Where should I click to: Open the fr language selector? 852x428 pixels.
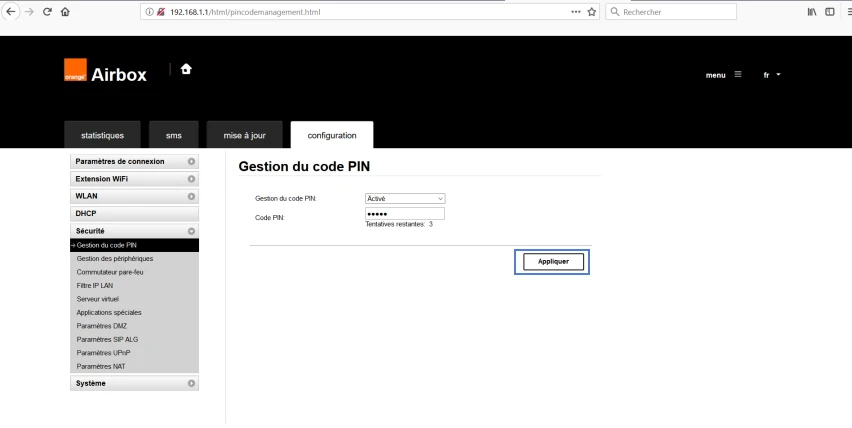point(772,75)
